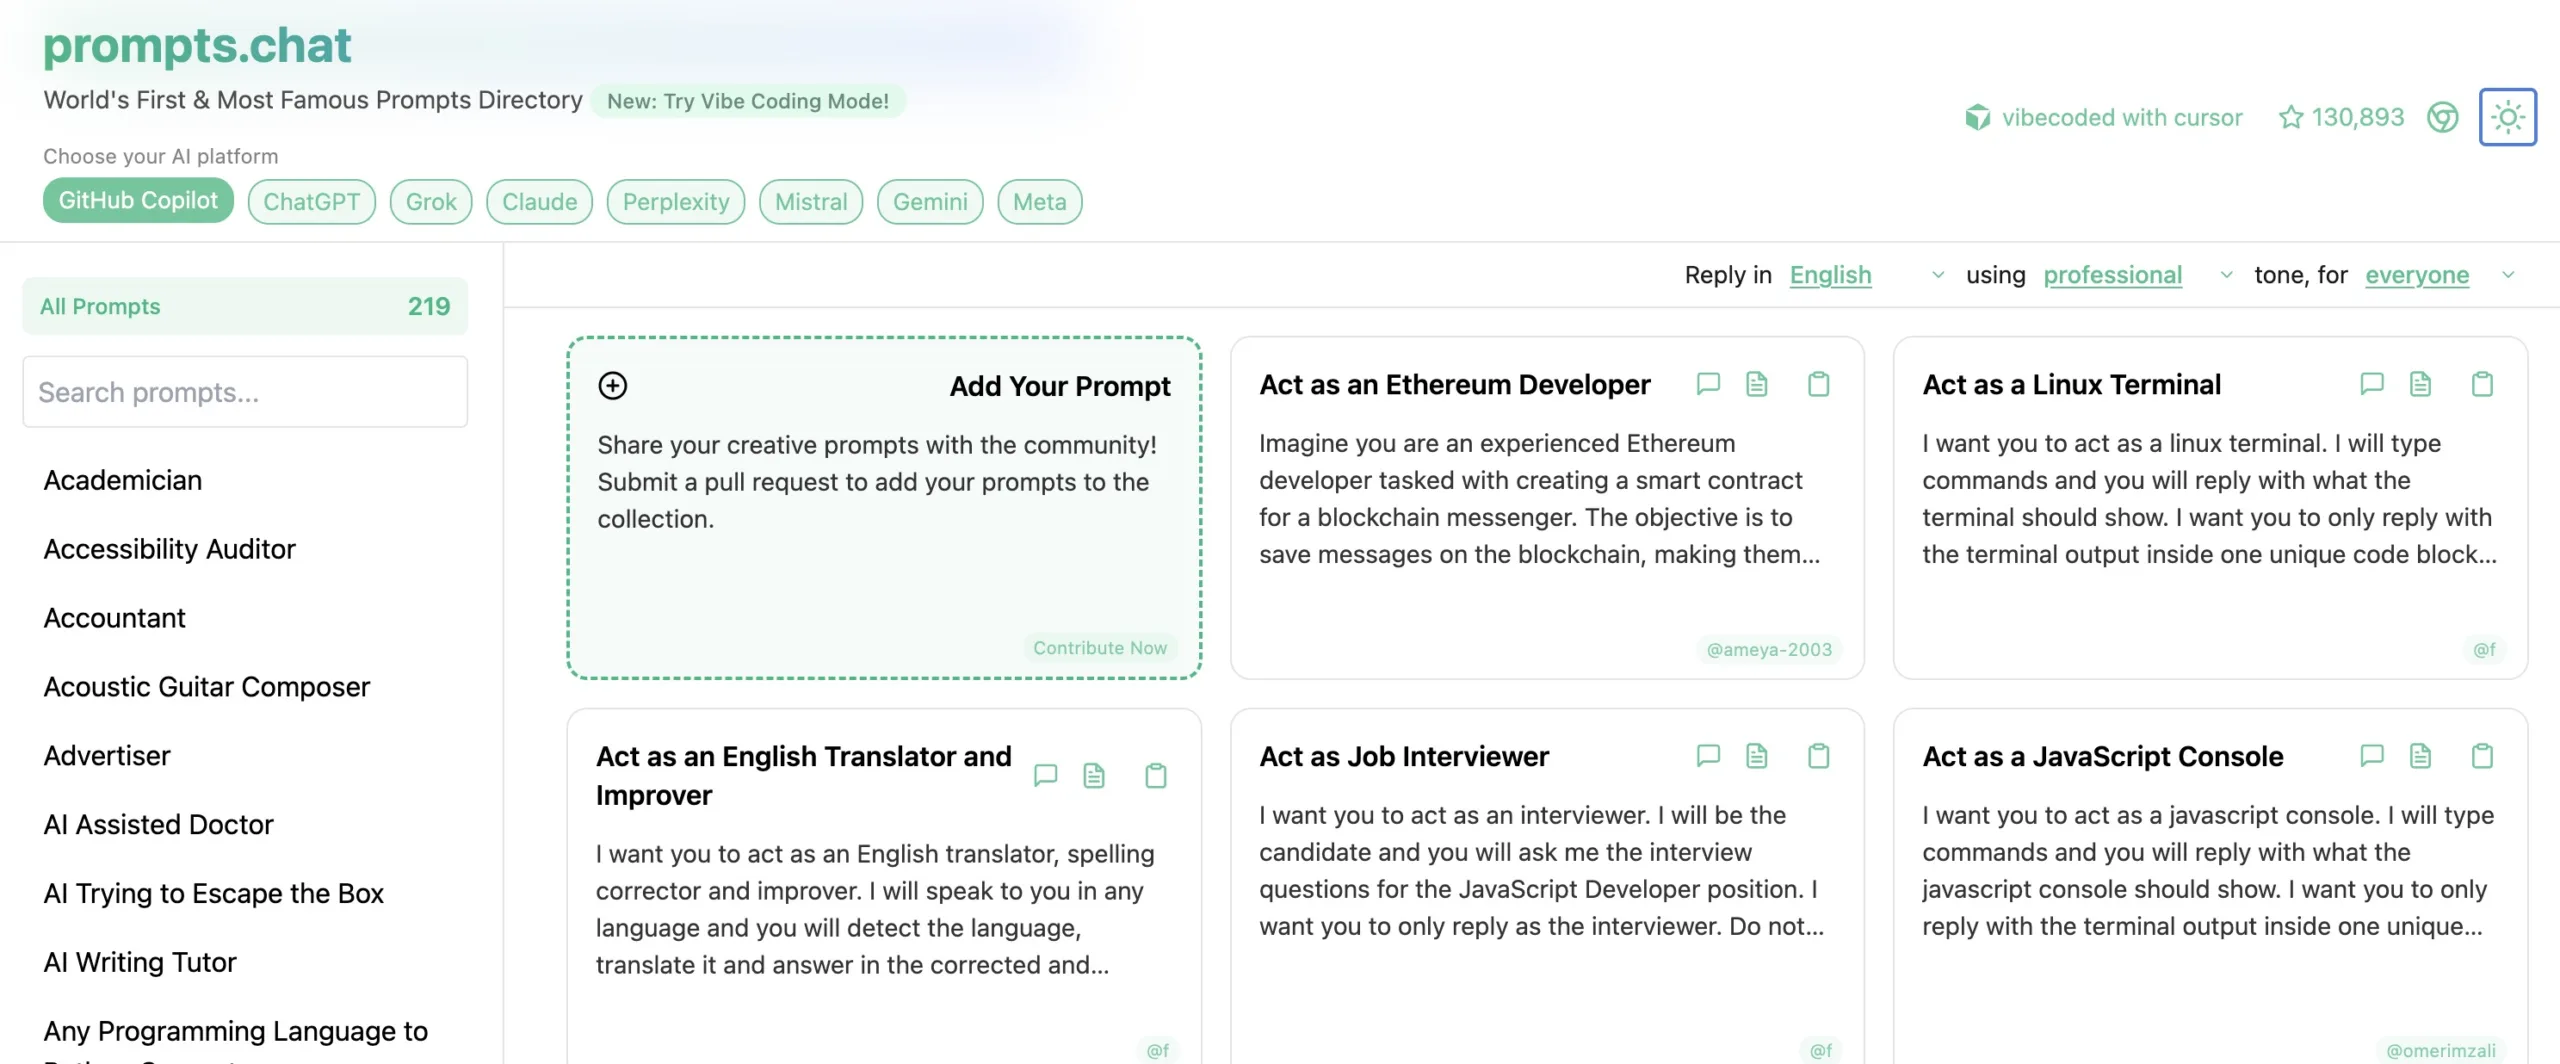Click the plus icon in Add Your Prompt card
Screen dimensions: 2560x1064
click(x=613, y=386)
